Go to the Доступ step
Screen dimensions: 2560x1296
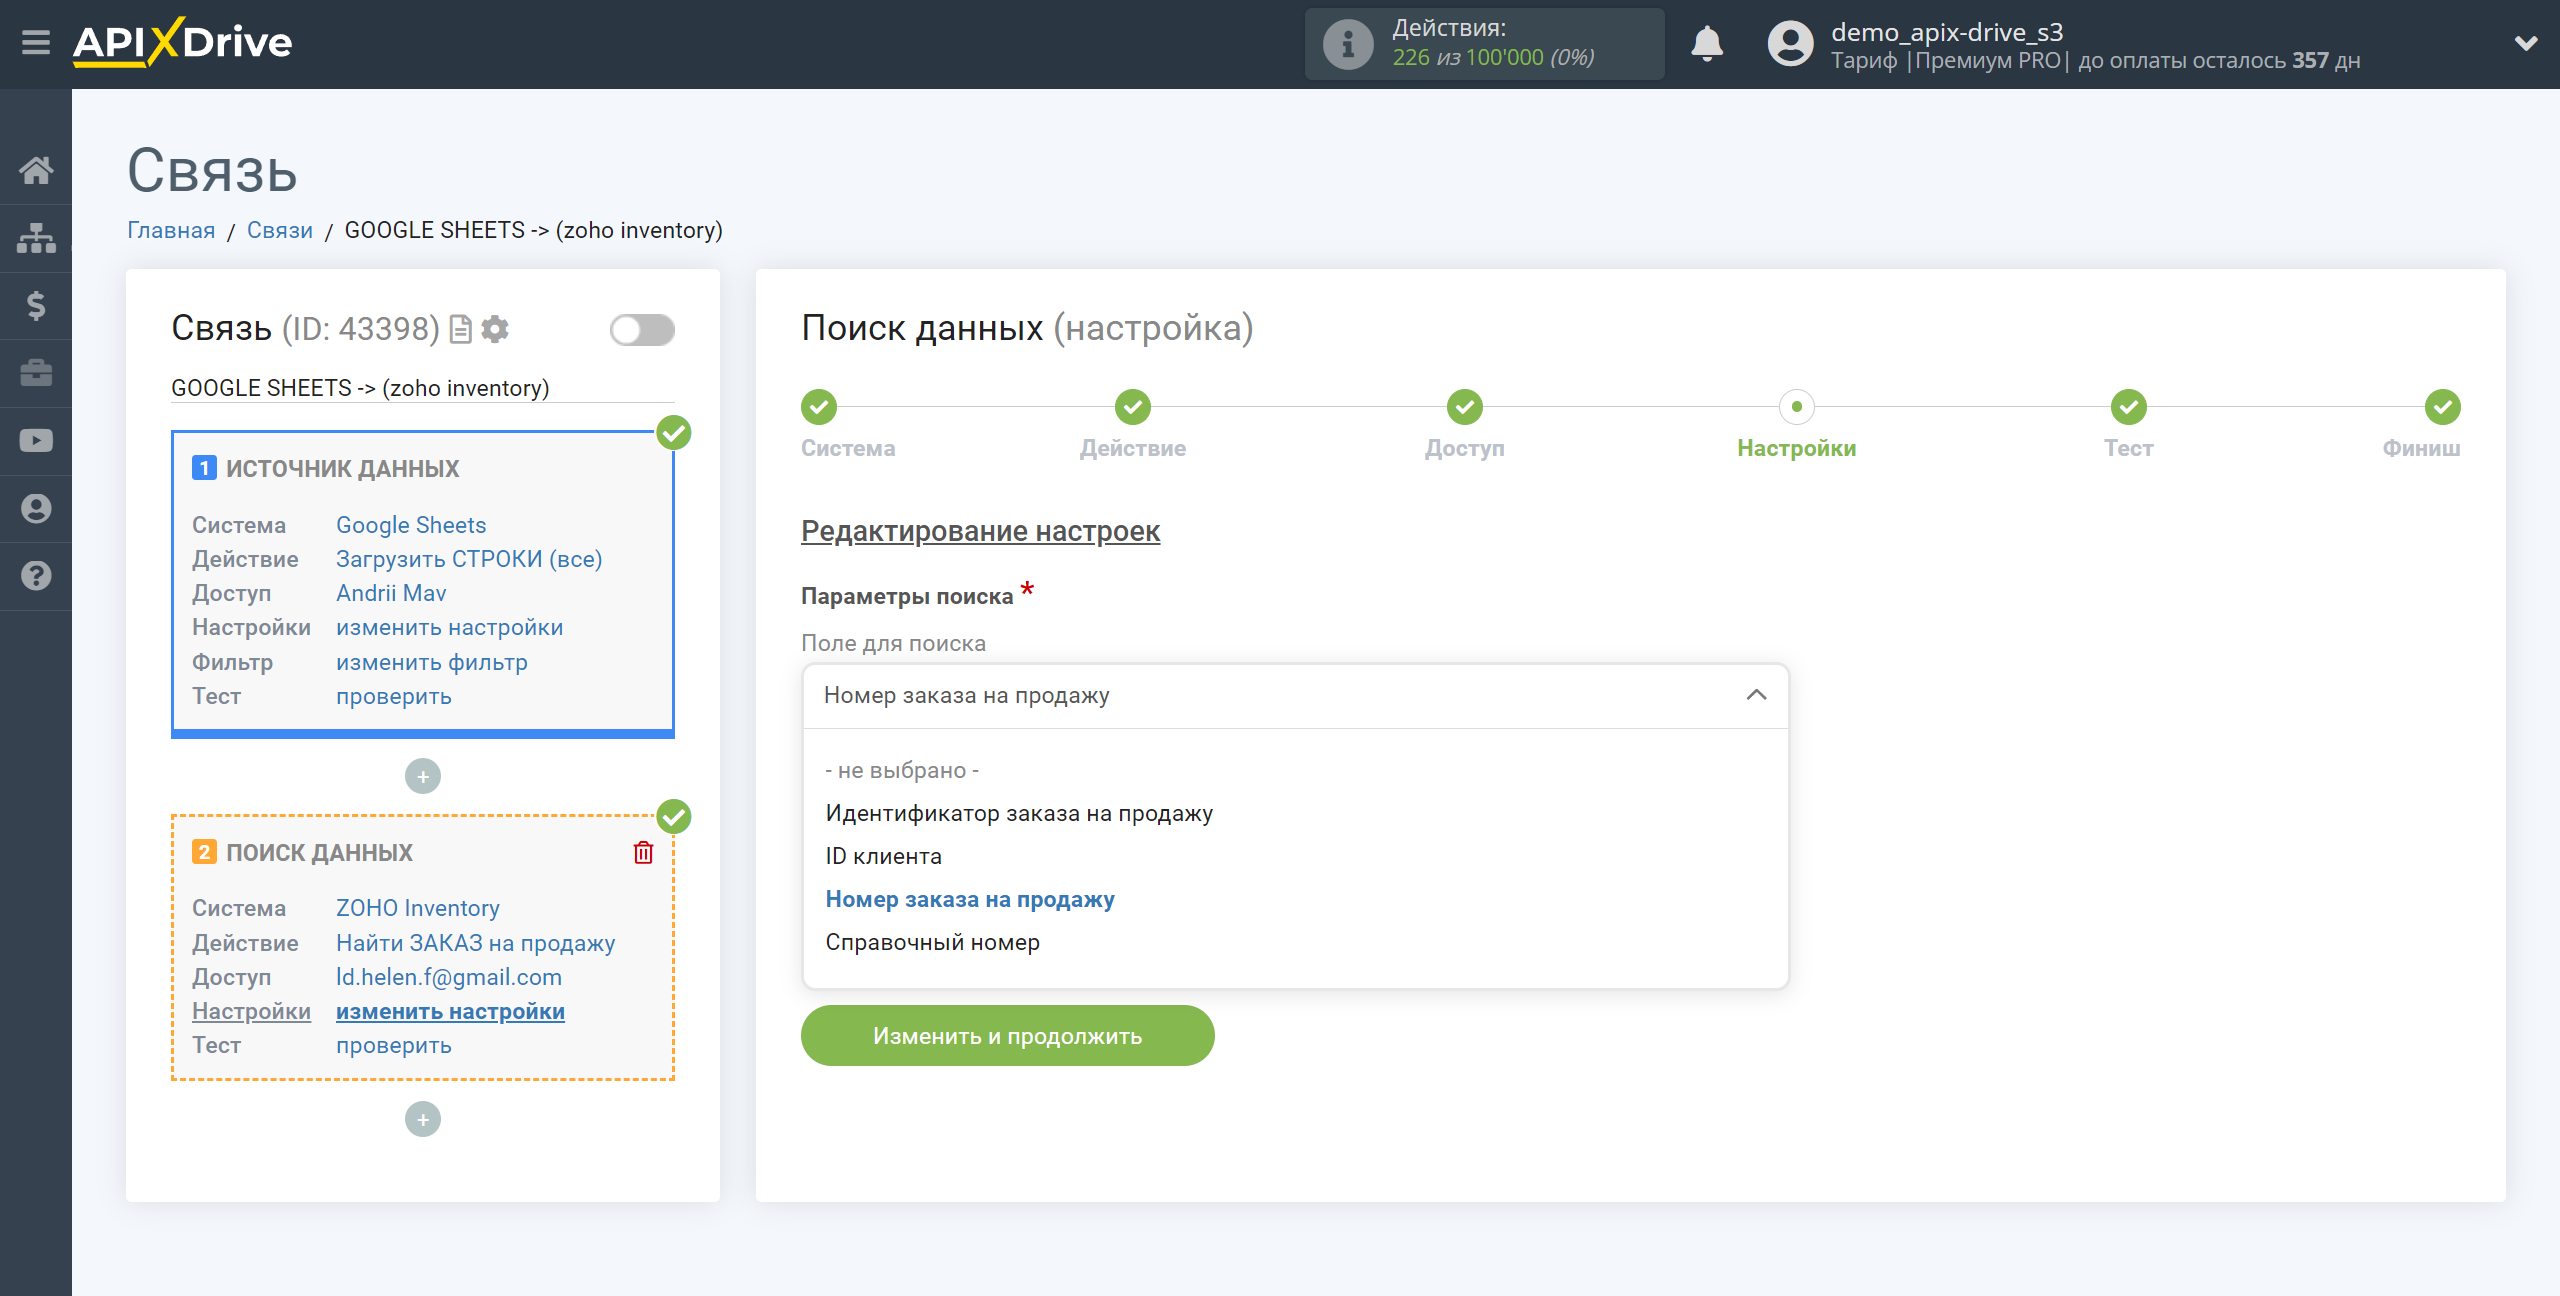(1465, 407)
